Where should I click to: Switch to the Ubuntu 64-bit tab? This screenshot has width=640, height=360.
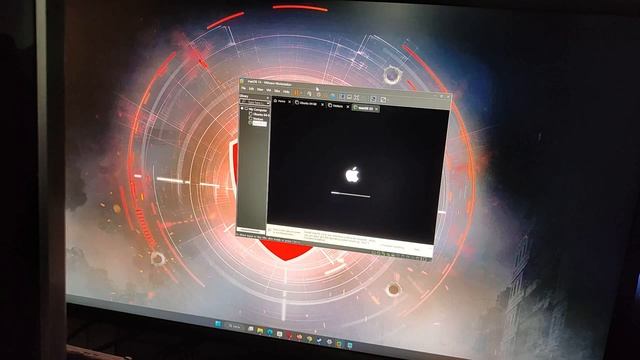[307, 103]
